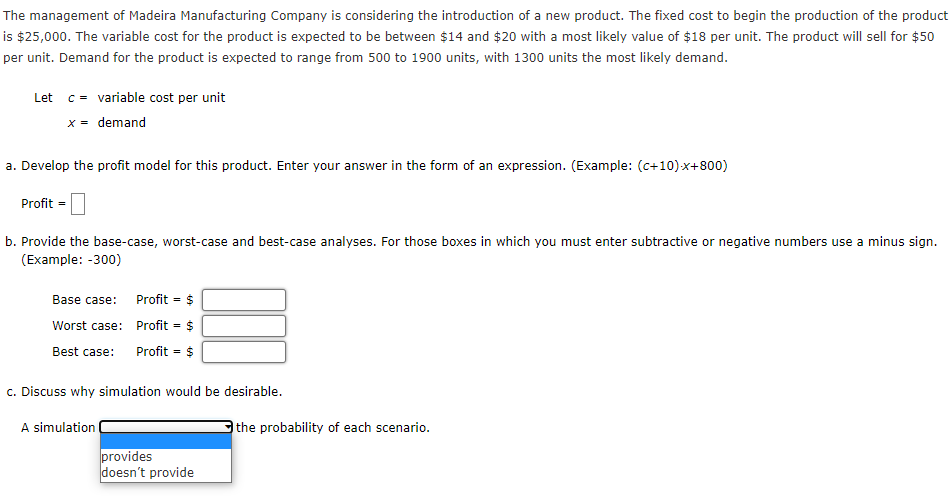The image size is (952, 498).
Task: Click the "x = demand" definition line
Action: click(107, 123)
